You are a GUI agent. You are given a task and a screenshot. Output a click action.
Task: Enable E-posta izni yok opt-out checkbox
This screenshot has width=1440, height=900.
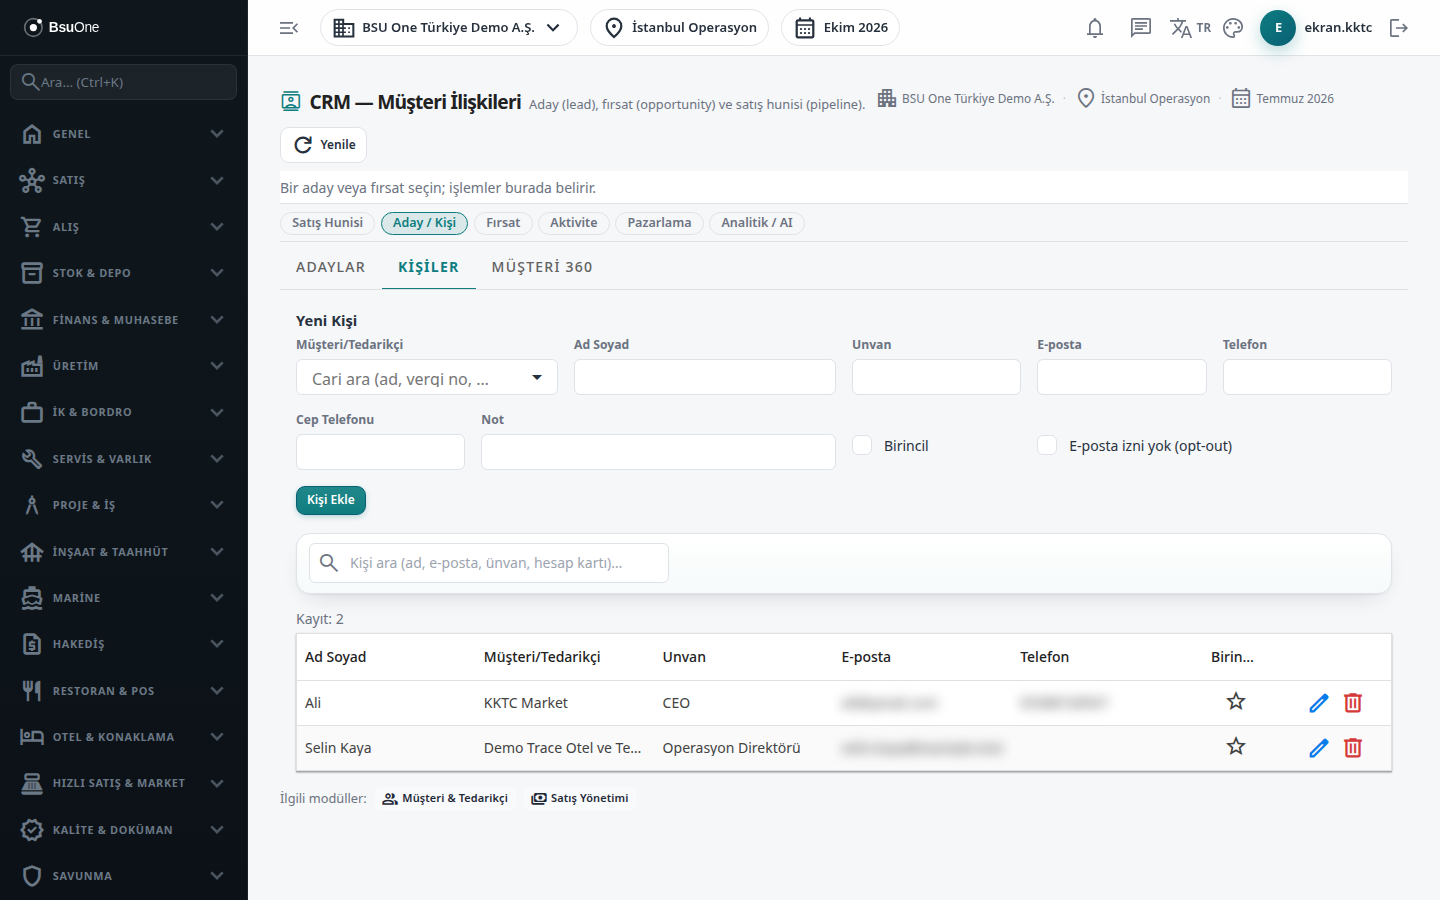tap(1047, 445)
